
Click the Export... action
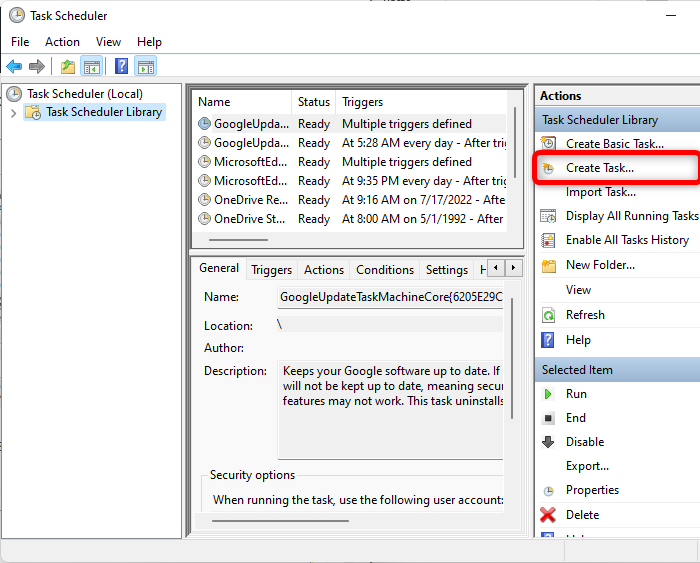click(x=587, y=466)
